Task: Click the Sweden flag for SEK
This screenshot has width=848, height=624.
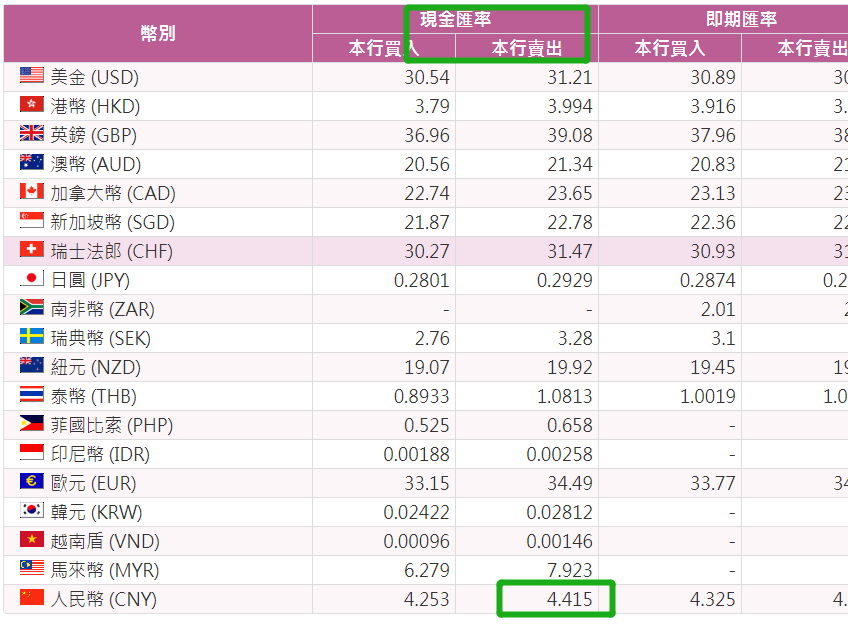Action: (32, 337)
